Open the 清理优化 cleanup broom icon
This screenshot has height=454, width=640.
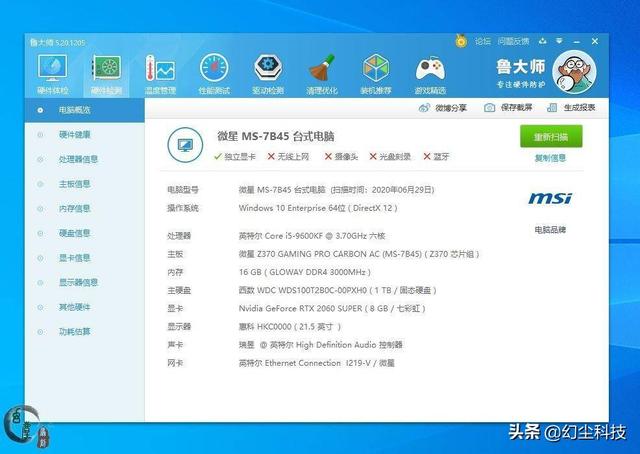pyautogui.click(x=322, y=74)
